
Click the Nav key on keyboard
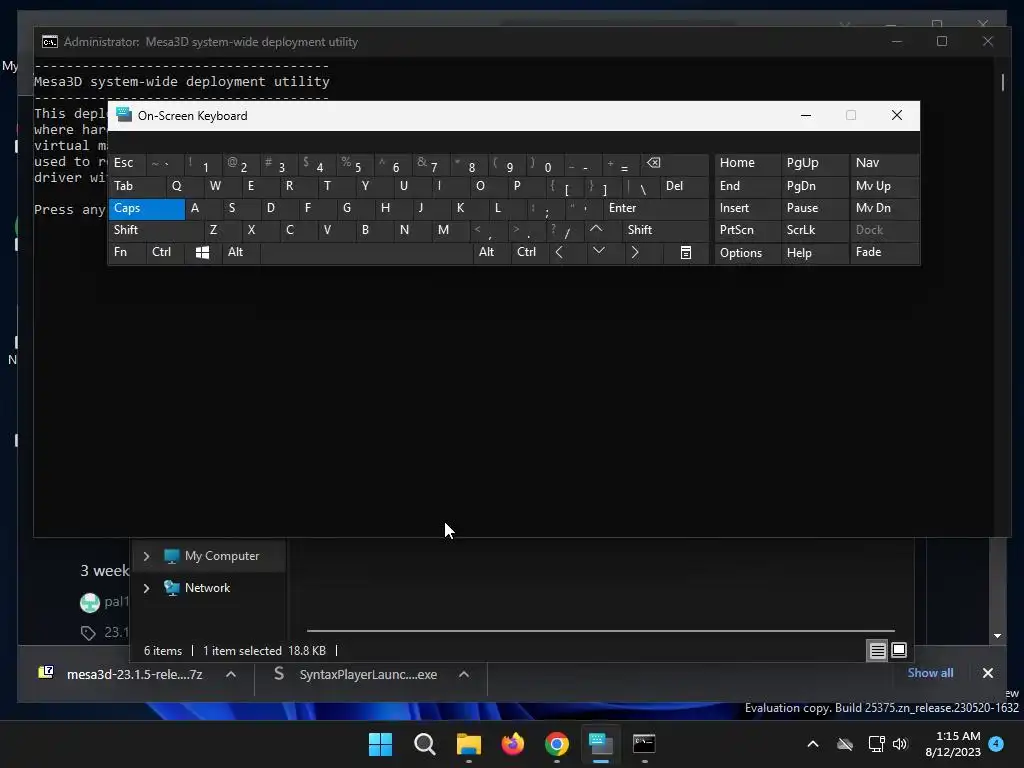tap(884, 163)
